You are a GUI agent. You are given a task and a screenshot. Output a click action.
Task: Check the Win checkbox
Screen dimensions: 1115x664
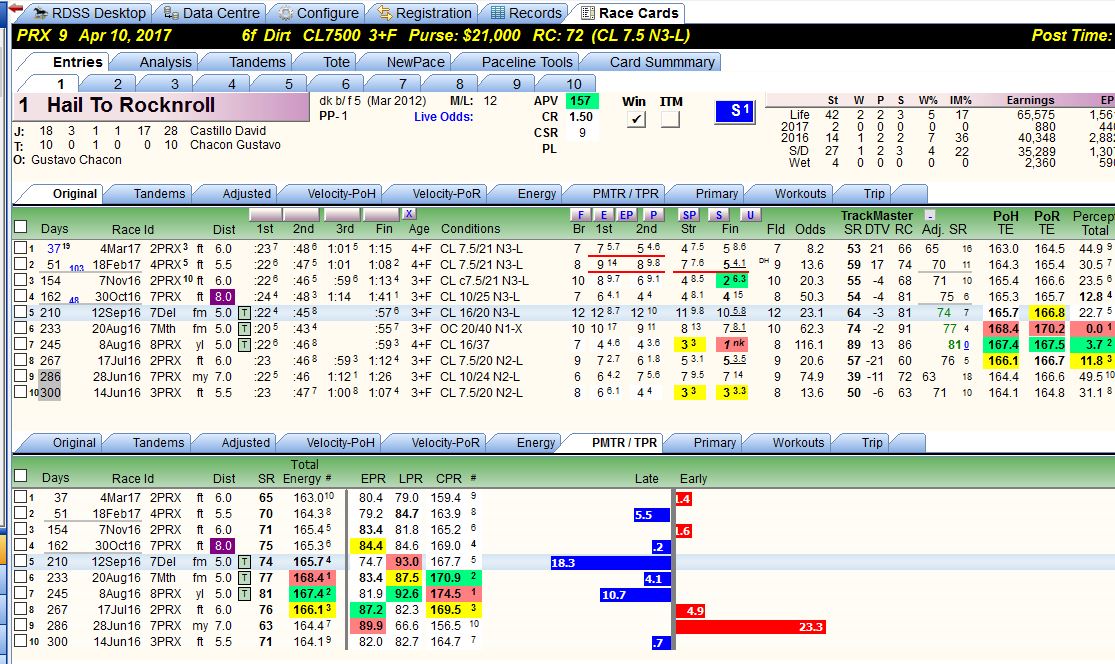point(636,119)
